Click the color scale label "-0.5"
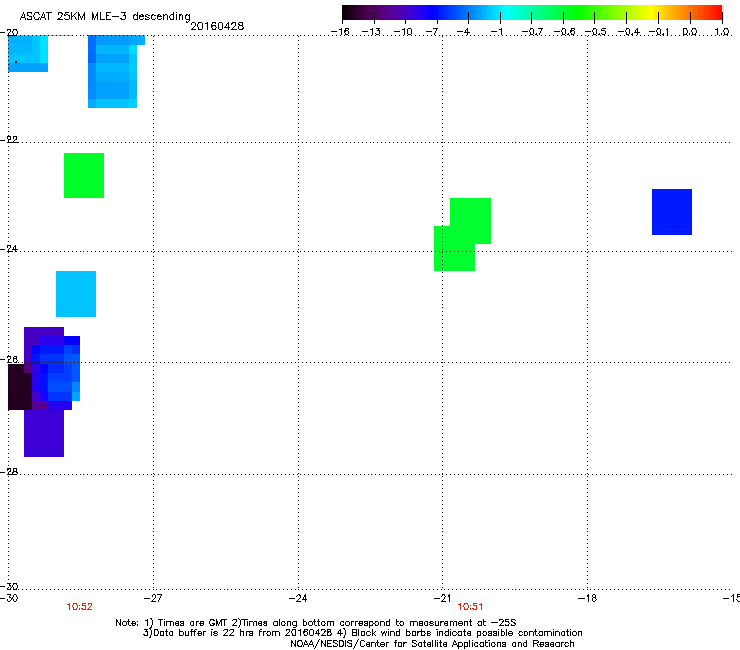This screenshot has height=650, width=740. [x=596, y=32]
